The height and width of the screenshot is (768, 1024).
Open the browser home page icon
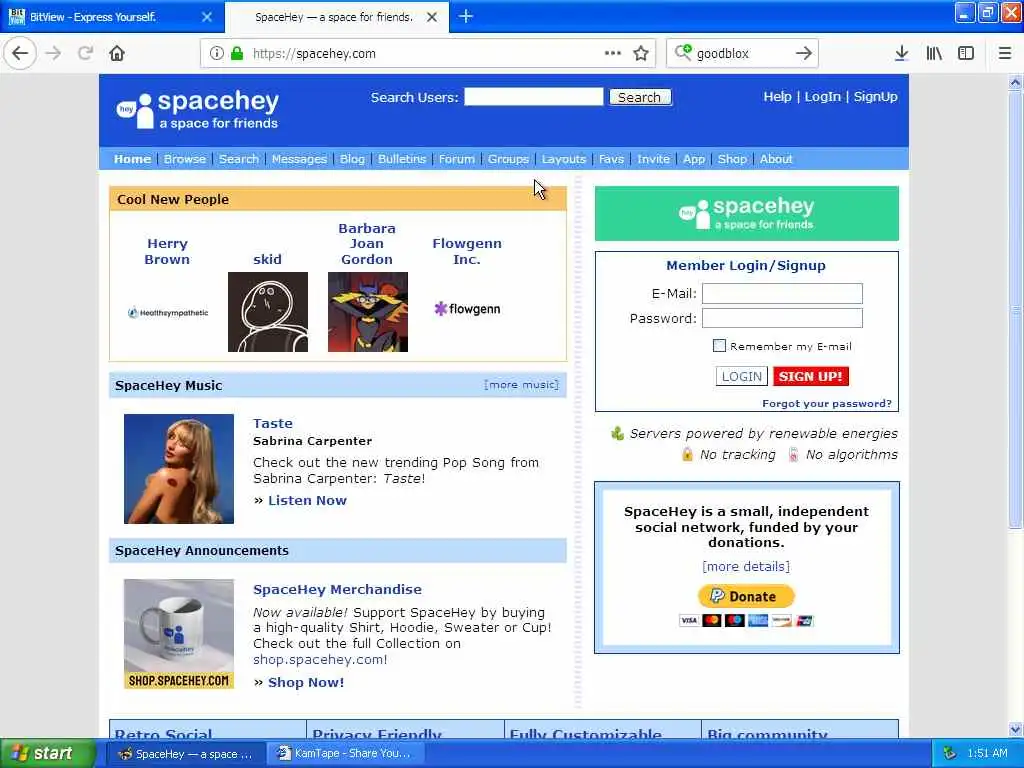coord(117,53)
